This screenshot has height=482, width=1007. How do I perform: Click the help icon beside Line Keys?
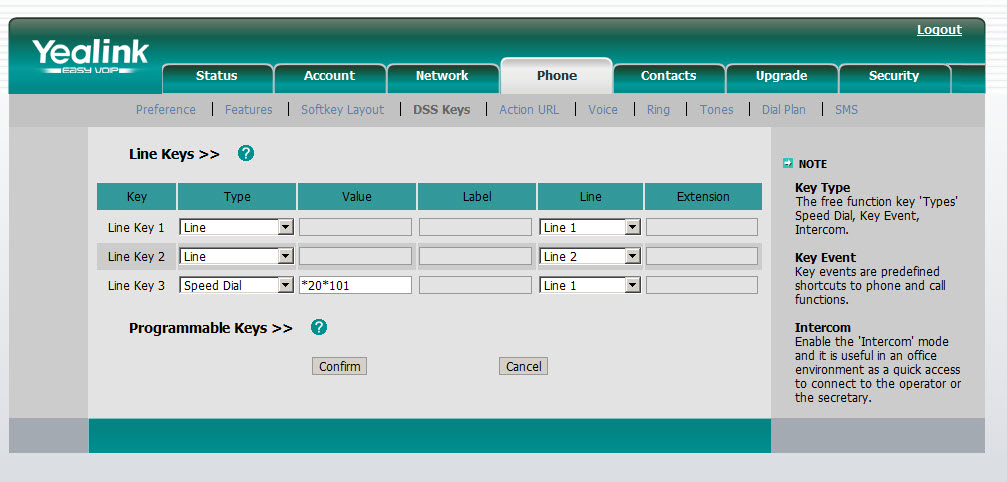coord(246,154)
